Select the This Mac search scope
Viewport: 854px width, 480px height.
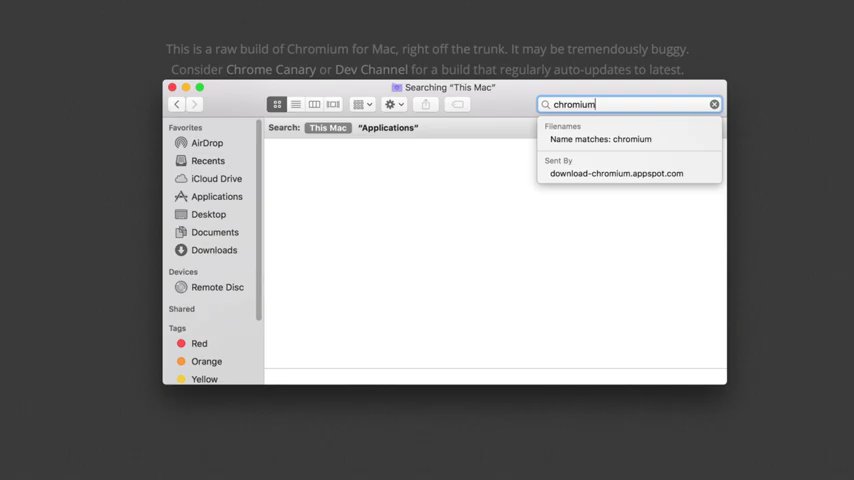click(x=328, y=127)
